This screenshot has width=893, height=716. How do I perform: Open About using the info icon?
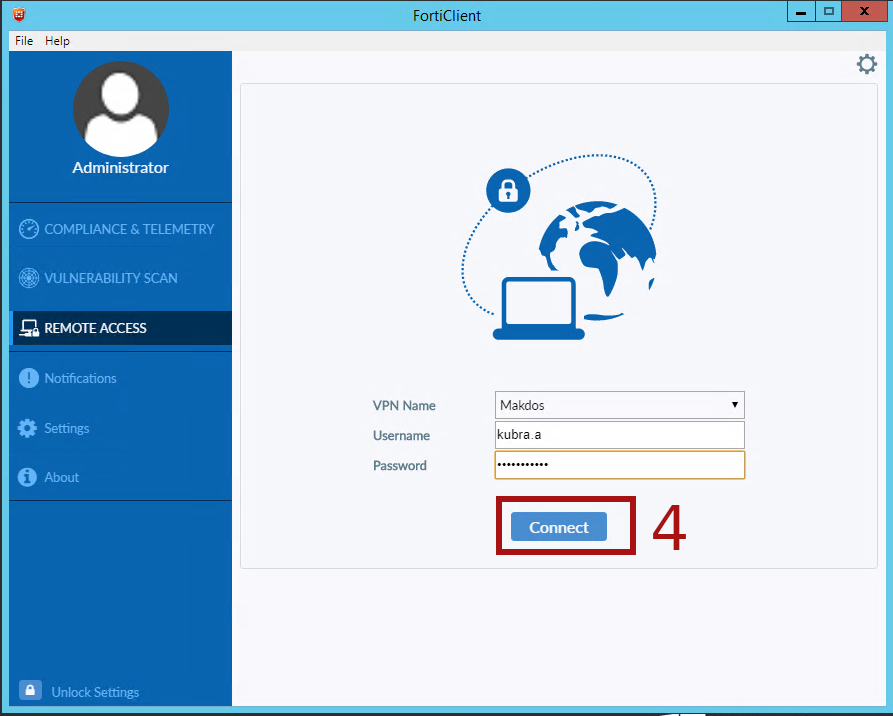28,477
